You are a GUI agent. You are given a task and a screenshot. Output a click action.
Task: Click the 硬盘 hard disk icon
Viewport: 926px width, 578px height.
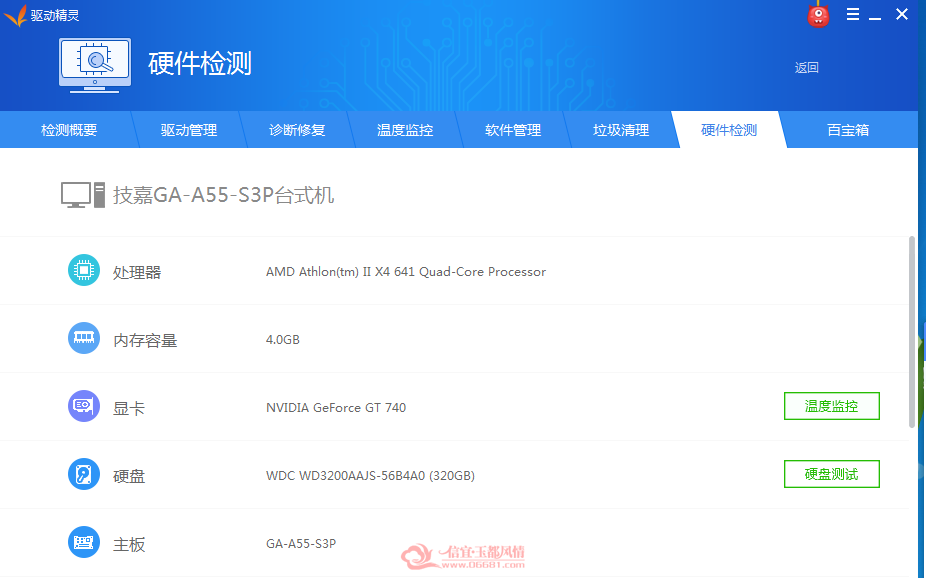(84, 474)
